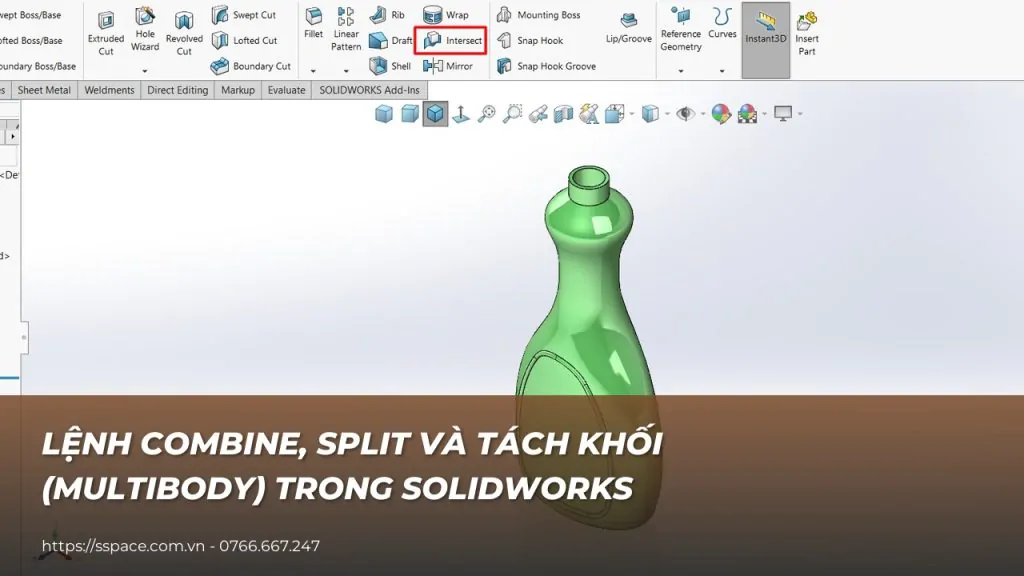Expand the Reference Geometry dropdown arrow
Screen dimensions: 1024x576
(680, 71)
